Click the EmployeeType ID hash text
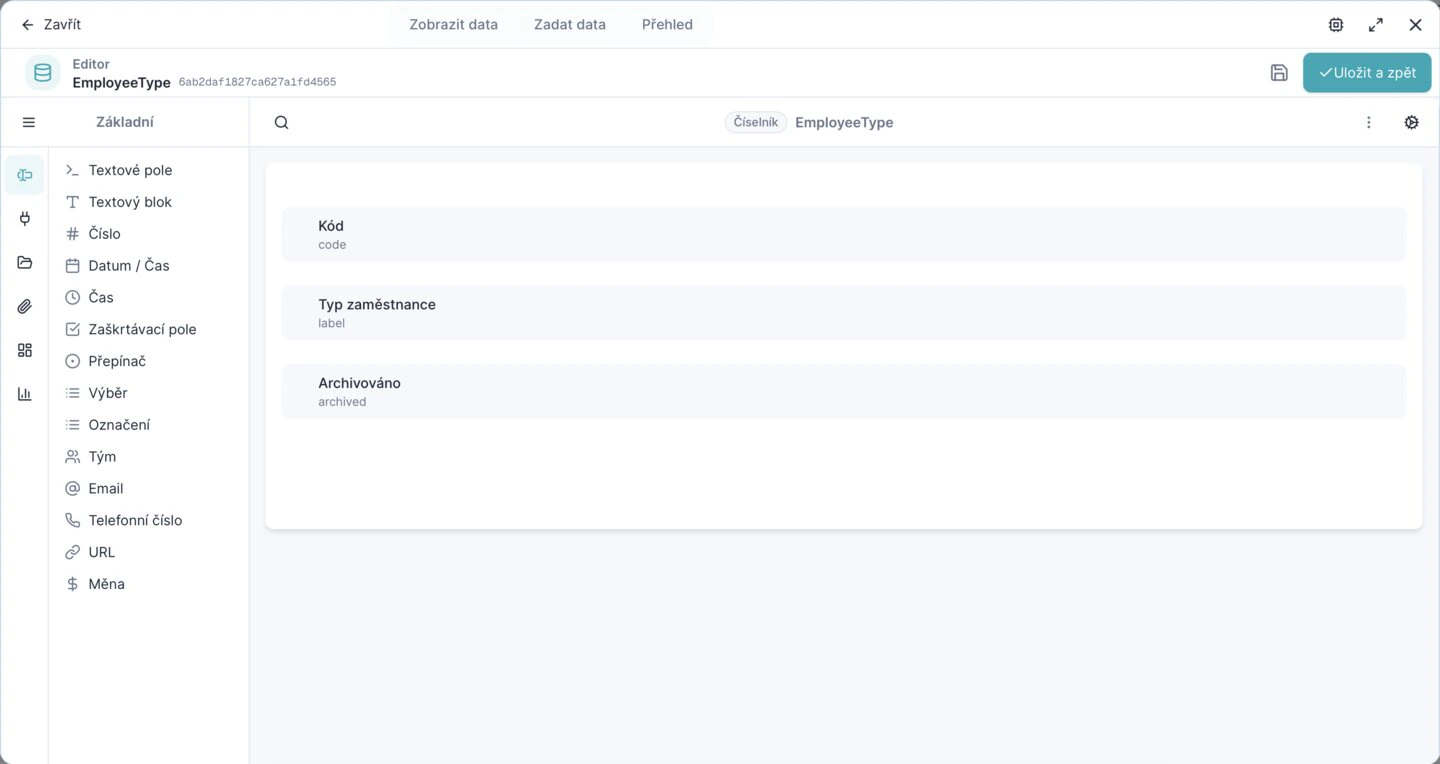 (x=257, y=82)
